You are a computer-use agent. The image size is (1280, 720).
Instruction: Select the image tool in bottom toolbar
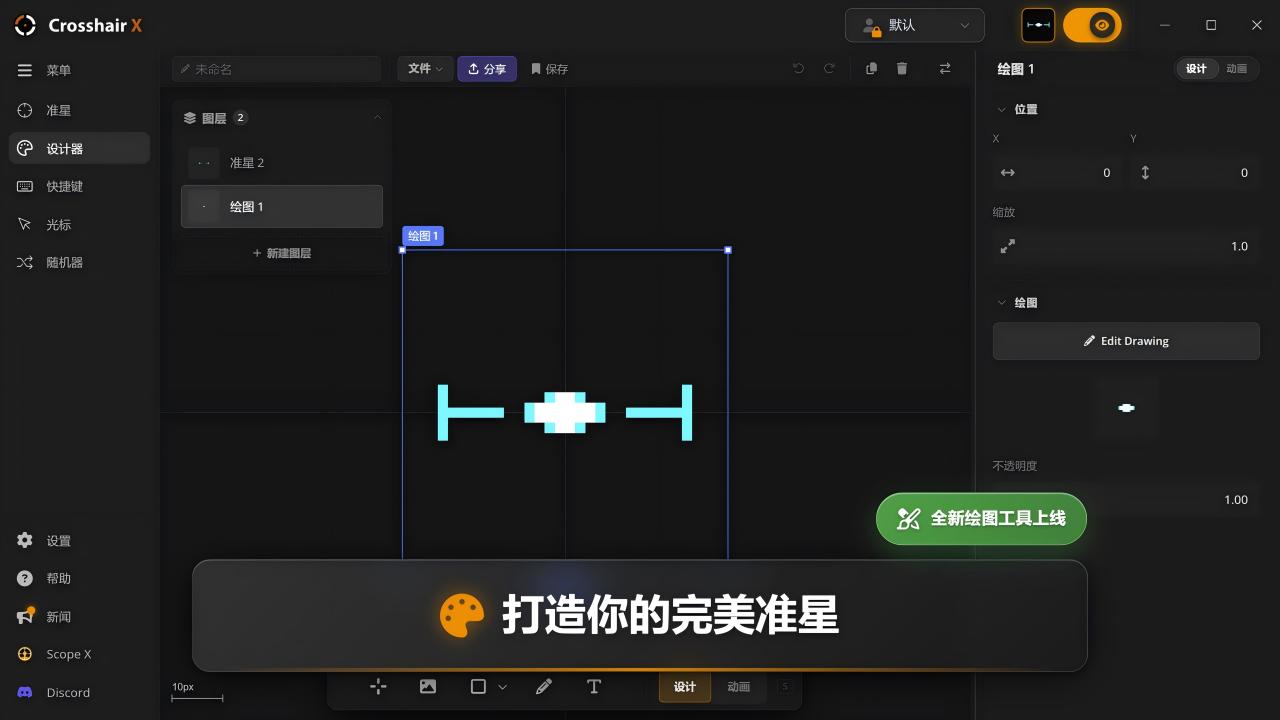[428, 686]
